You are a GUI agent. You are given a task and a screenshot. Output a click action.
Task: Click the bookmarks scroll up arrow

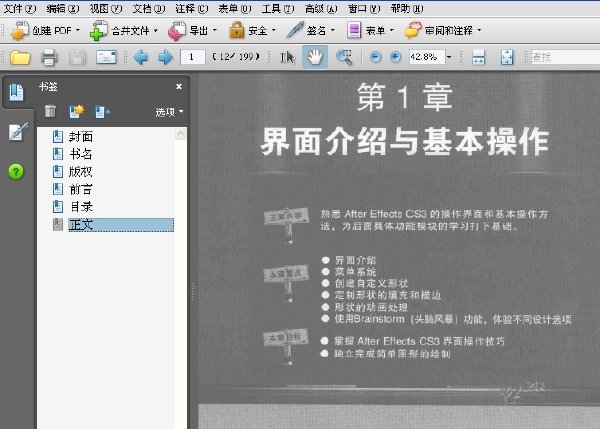click(181, 134)
